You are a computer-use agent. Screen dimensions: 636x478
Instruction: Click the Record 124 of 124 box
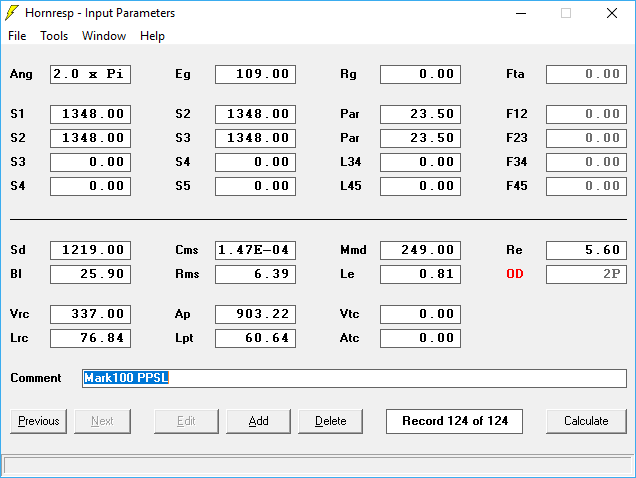pyautogui.click(x=455, y=421)
